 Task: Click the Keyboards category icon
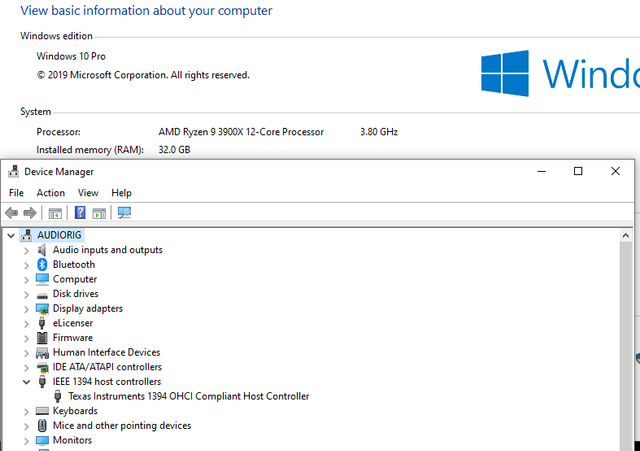(x=42, y=411)
